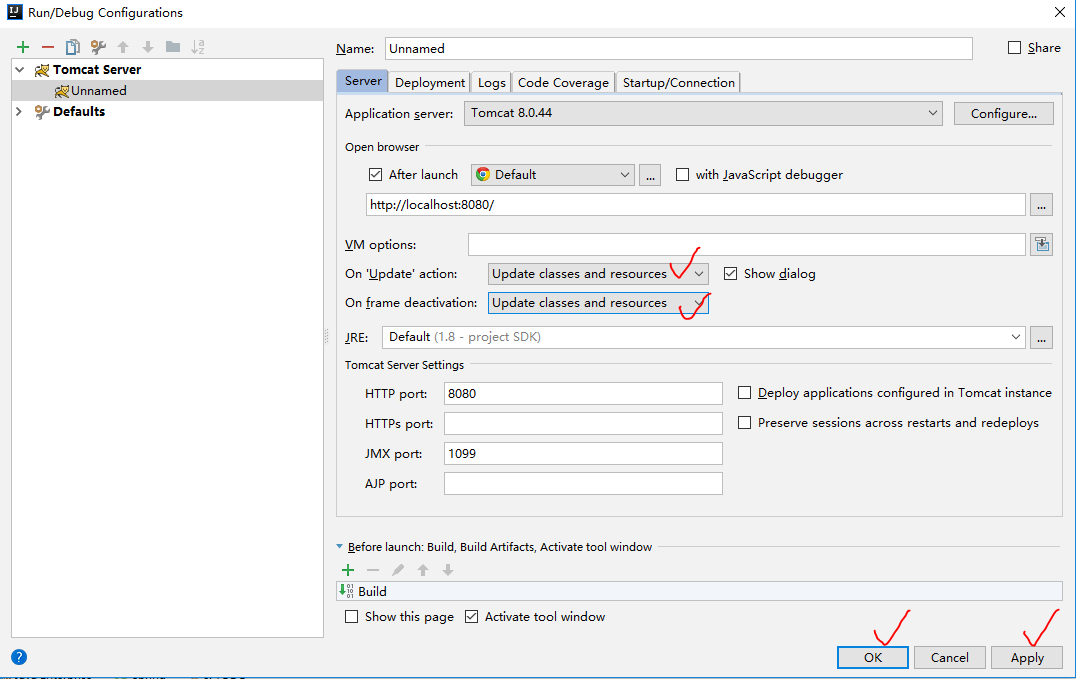Collapse Before launch section triangle
Screen dimensions: 1076x679
[340, 546]
